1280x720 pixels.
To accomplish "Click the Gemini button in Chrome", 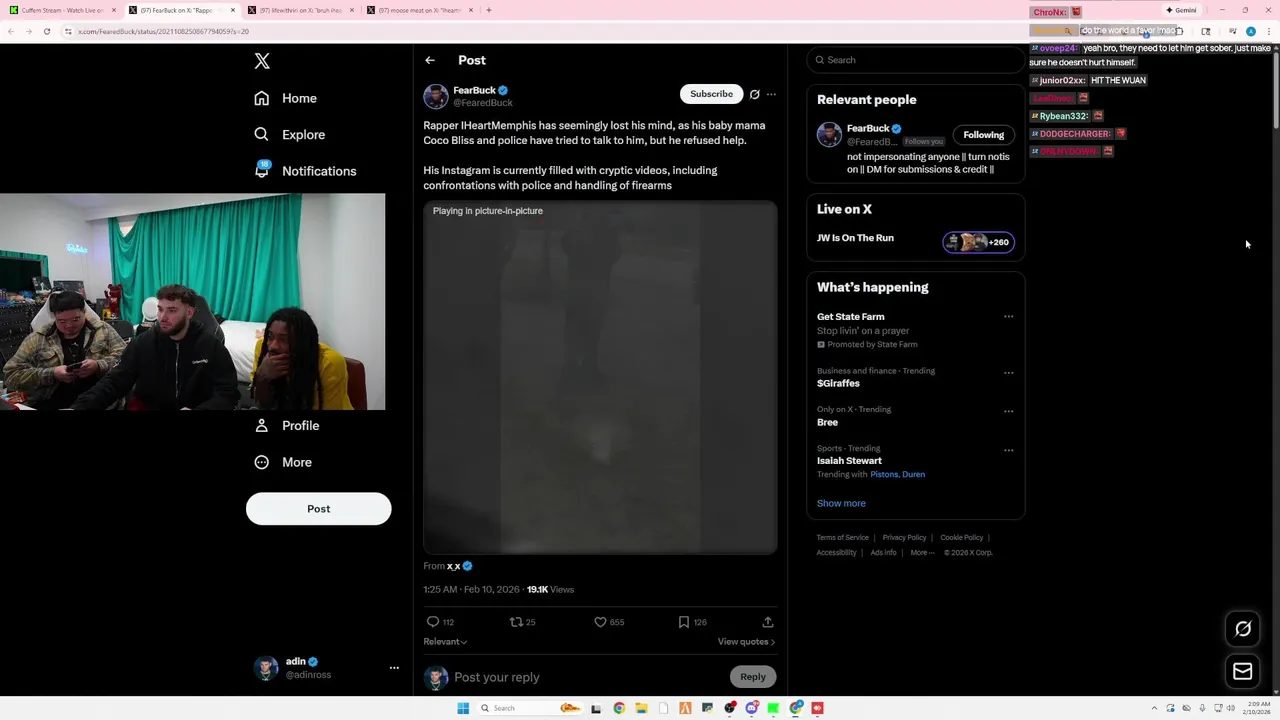I will (x=1181, y=10).
